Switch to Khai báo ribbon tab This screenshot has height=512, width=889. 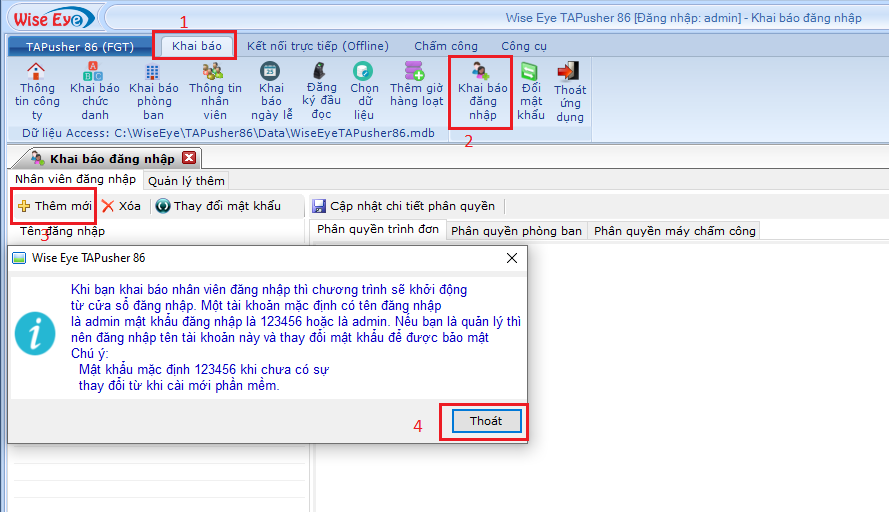click(x=196, y=46)
